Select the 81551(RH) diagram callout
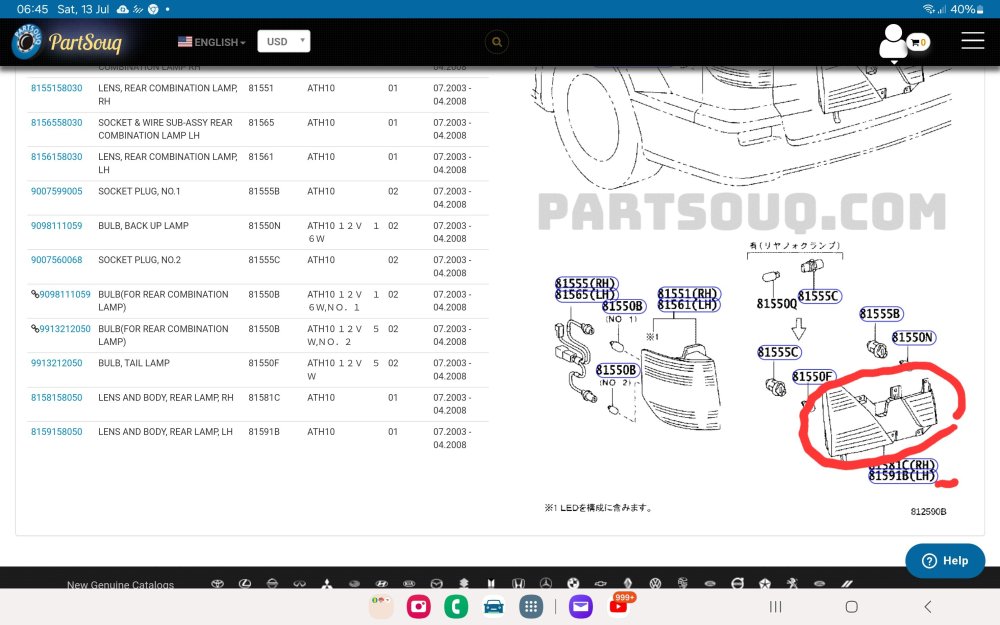1000x625 pixels. pyautogui.click(x=689, y=293)
